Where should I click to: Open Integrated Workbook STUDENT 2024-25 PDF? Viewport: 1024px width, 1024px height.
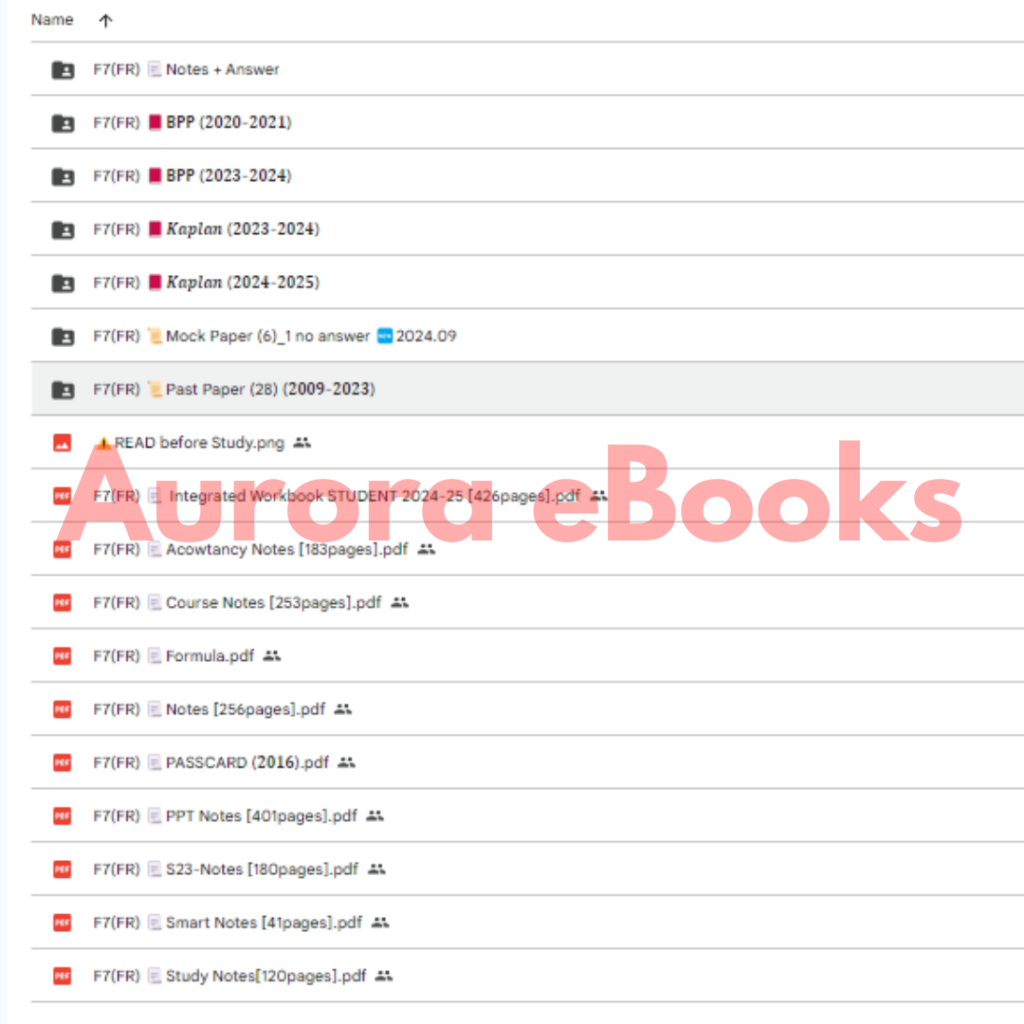[374, 496]
